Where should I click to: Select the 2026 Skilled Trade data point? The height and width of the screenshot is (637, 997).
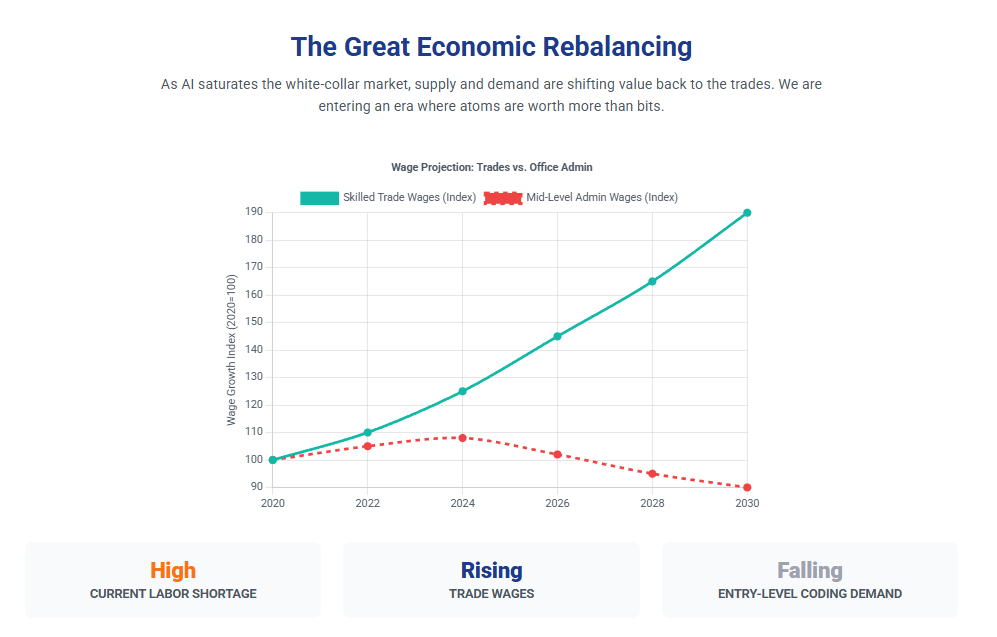[557, 336]
